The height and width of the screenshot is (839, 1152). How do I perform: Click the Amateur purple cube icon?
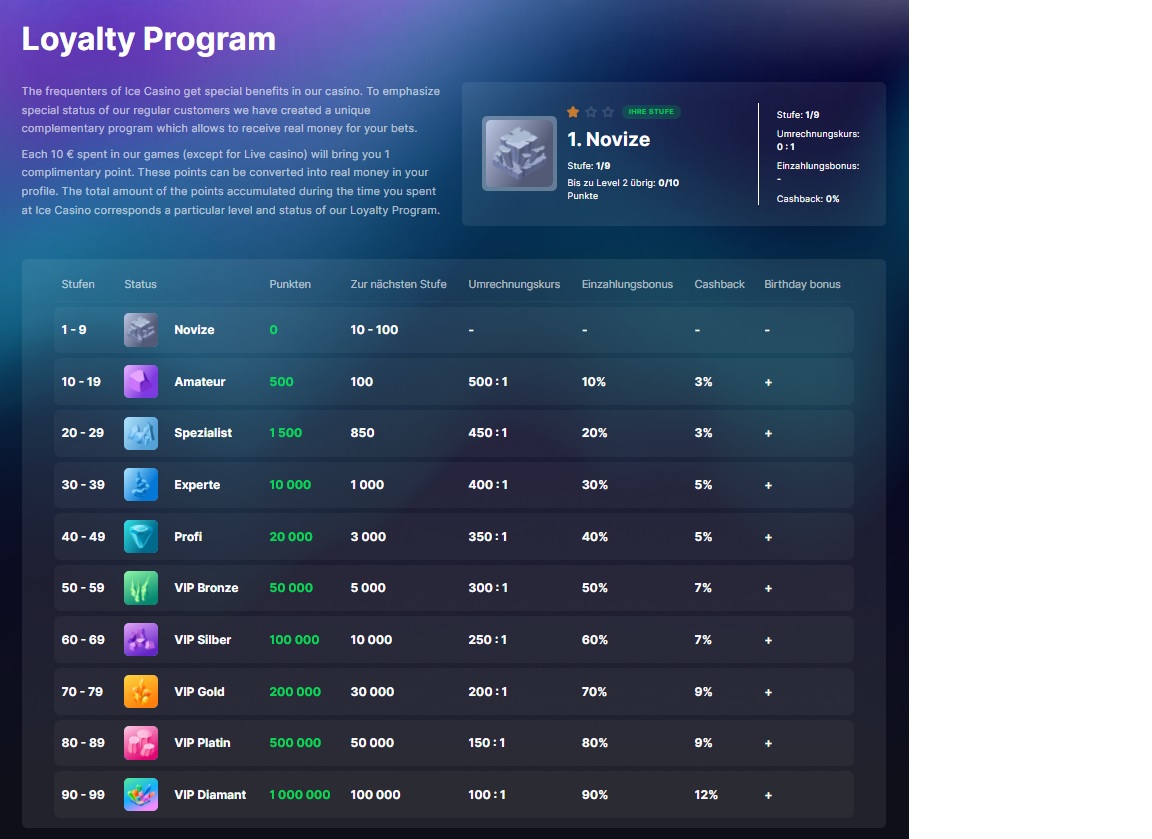(140, 381)
